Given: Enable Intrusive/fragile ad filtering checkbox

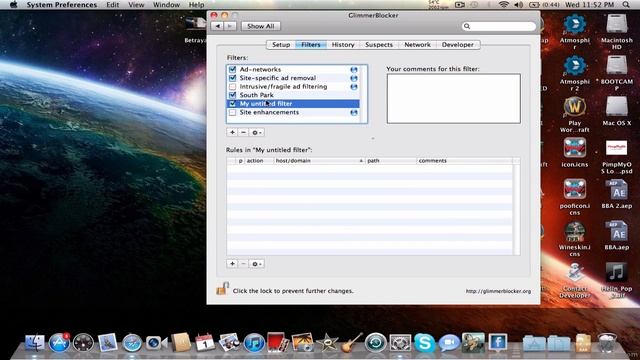Looking at the screenshot, I should (233, 87).
